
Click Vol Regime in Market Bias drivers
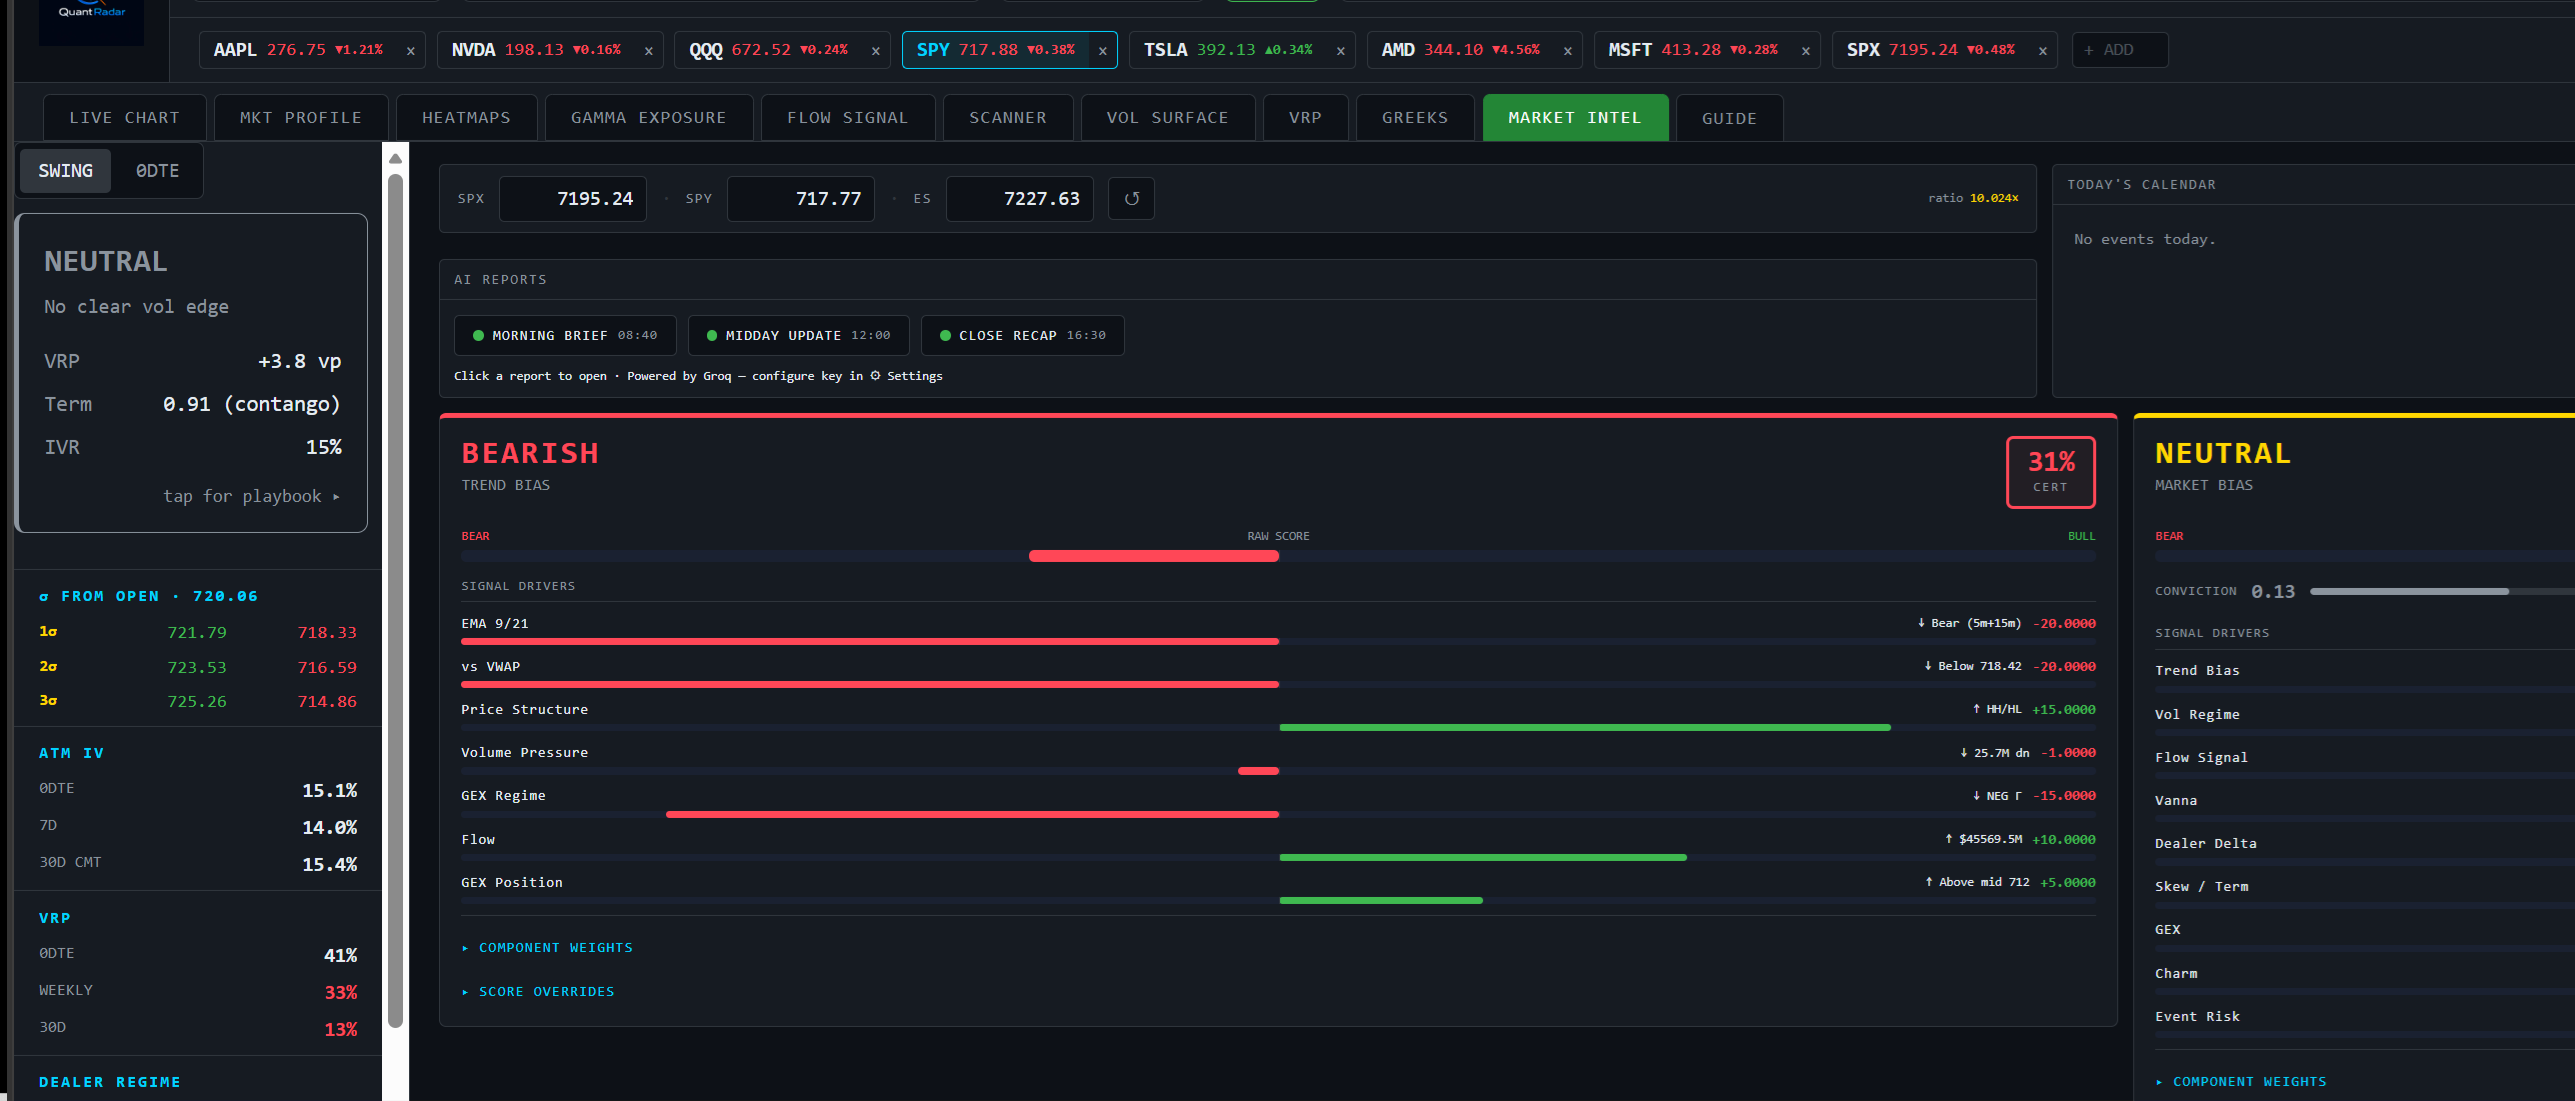(x=2197, y=715)
